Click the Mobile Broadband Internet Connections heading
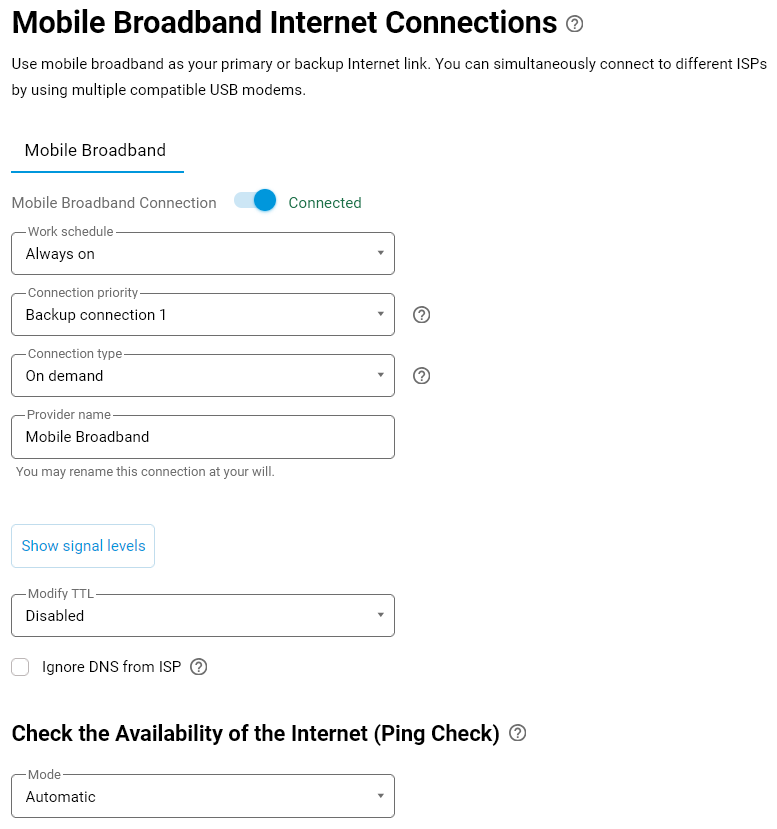This screenshot has height=829, width=777. 284,22
